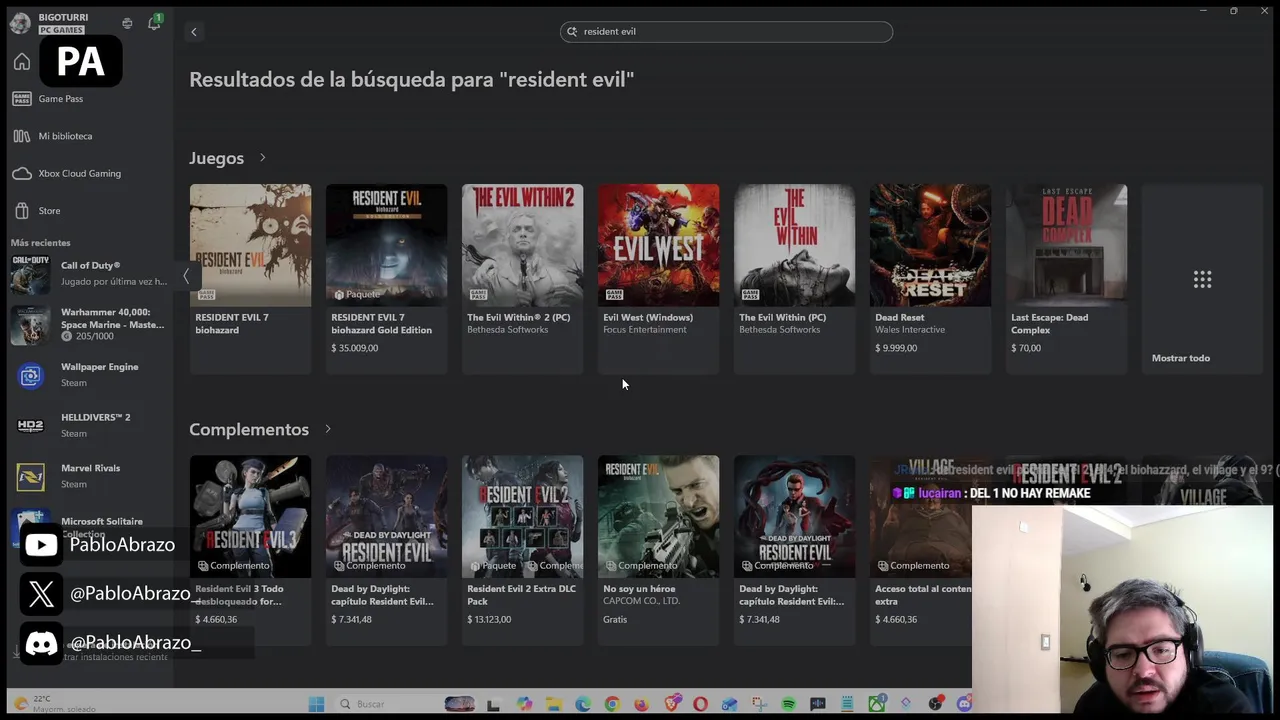Open Last Escape: Dead Complex card
The height and width of the screenshot is (720, 1280).
(1066, 278)
